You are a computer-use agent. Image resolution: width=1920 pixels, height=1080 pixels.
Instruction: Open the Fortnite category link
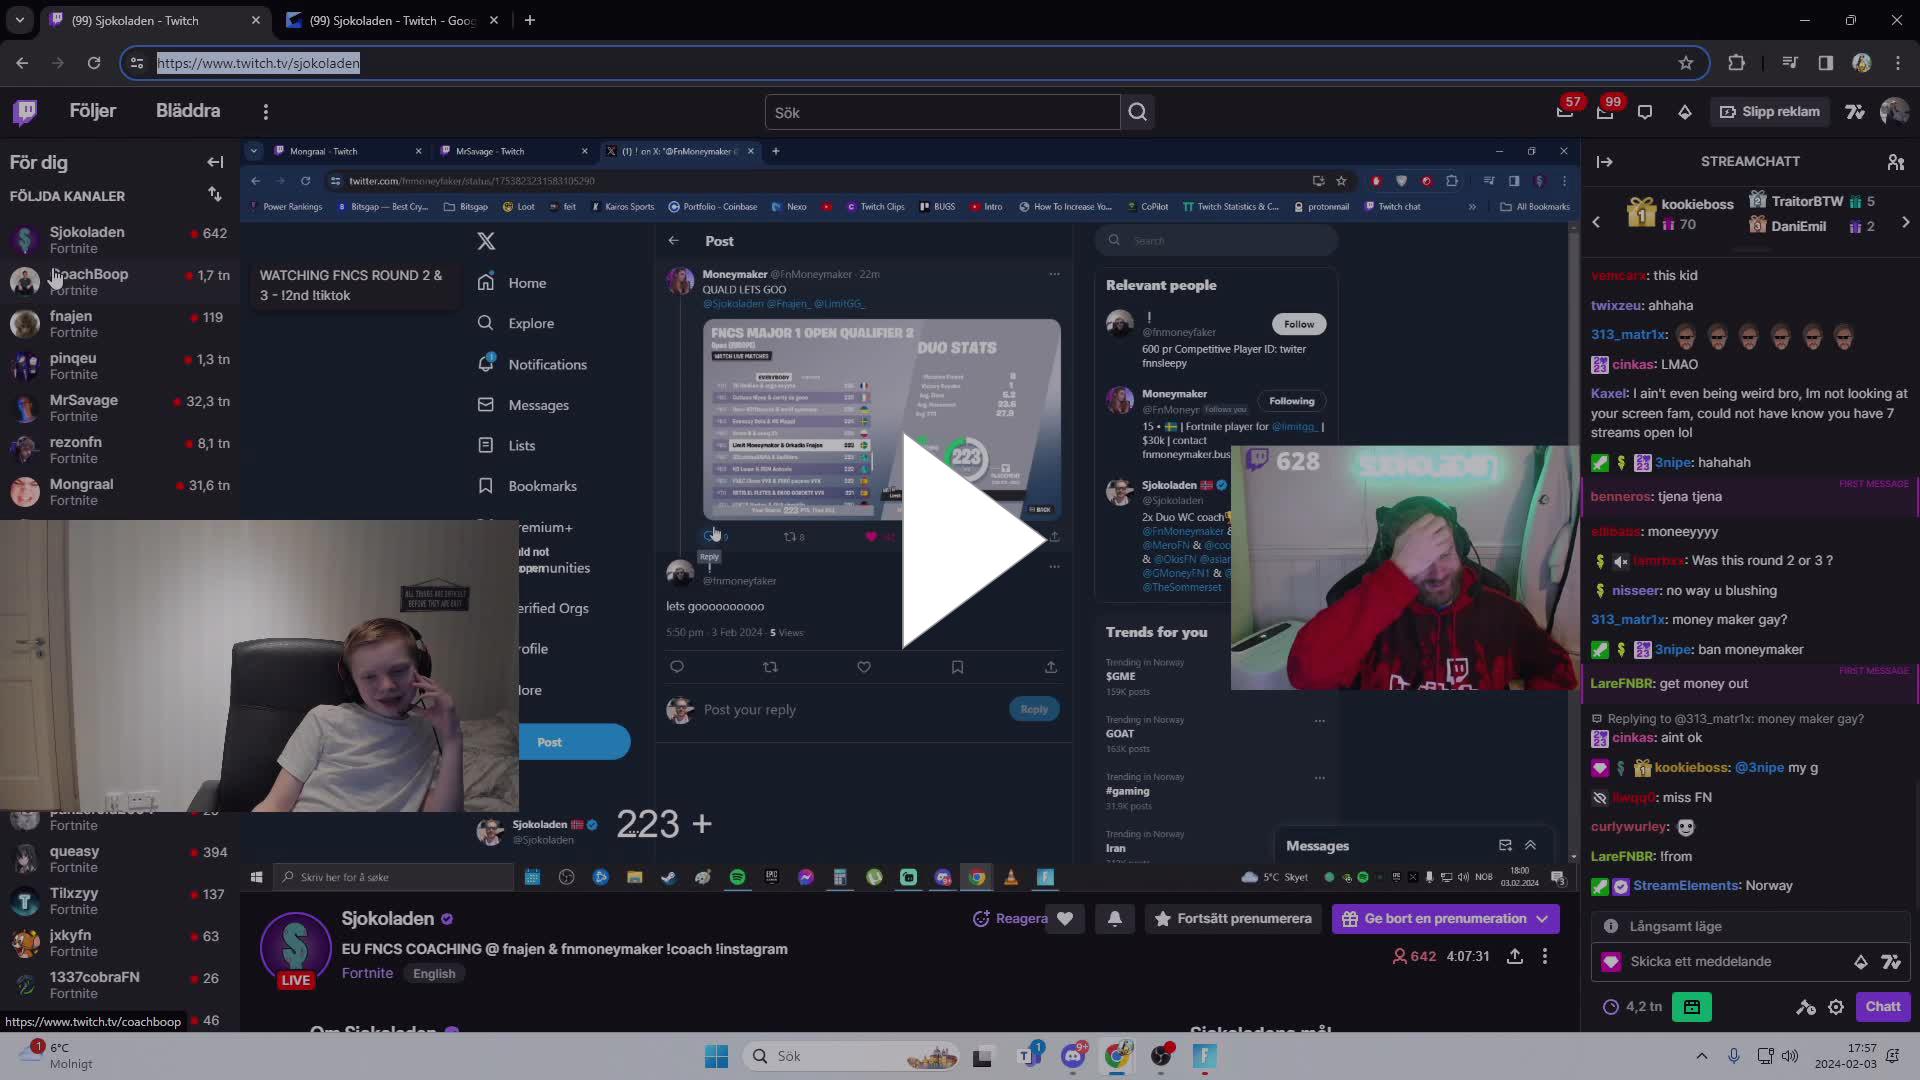pyautogui.click(x=367, y=972)
